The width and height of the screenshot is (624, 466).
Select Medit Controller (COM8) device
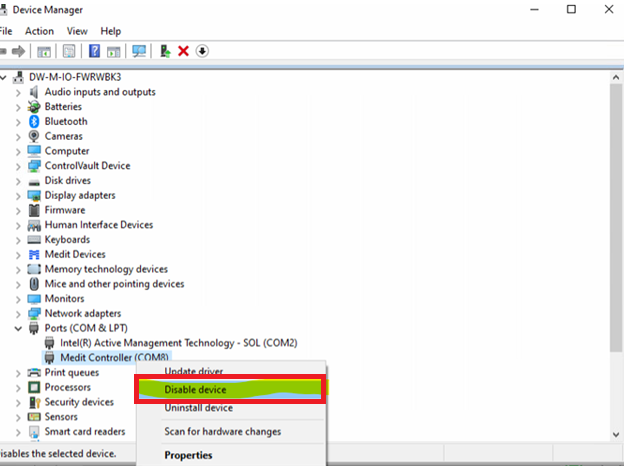click(114, 357)
